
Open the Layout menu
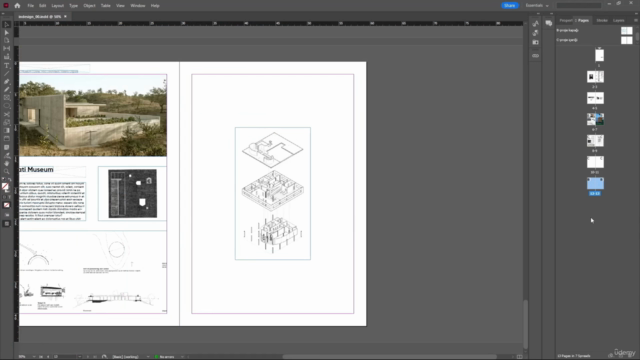click(58, 6)
